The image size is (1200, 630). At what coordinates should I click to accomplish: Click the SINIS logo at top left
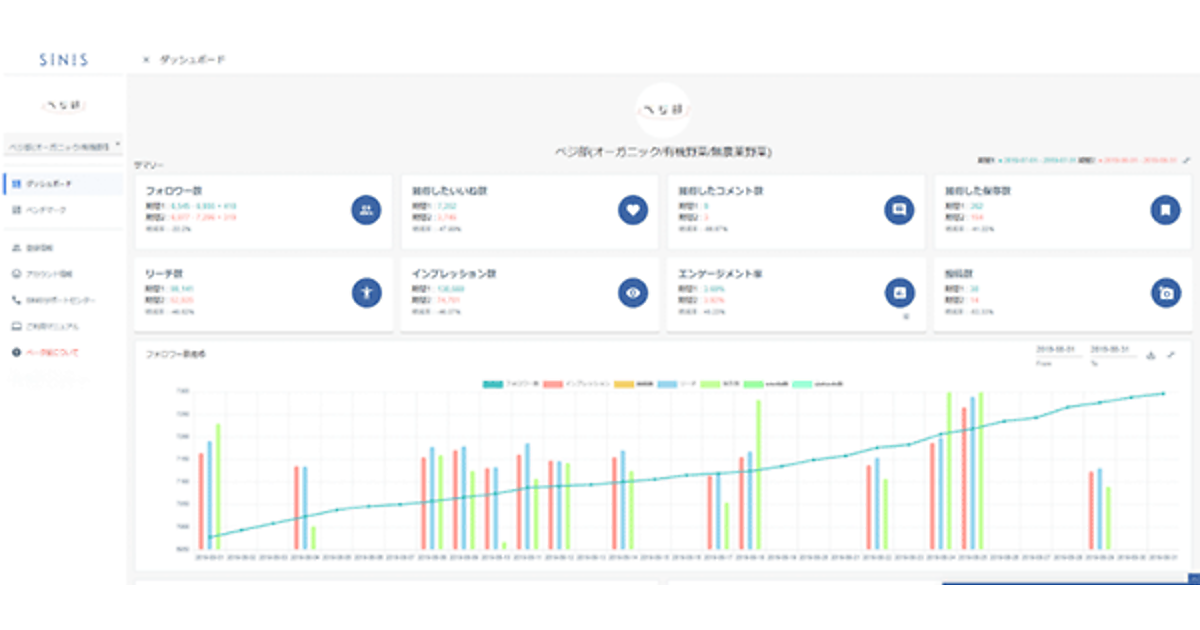[63, 60]
